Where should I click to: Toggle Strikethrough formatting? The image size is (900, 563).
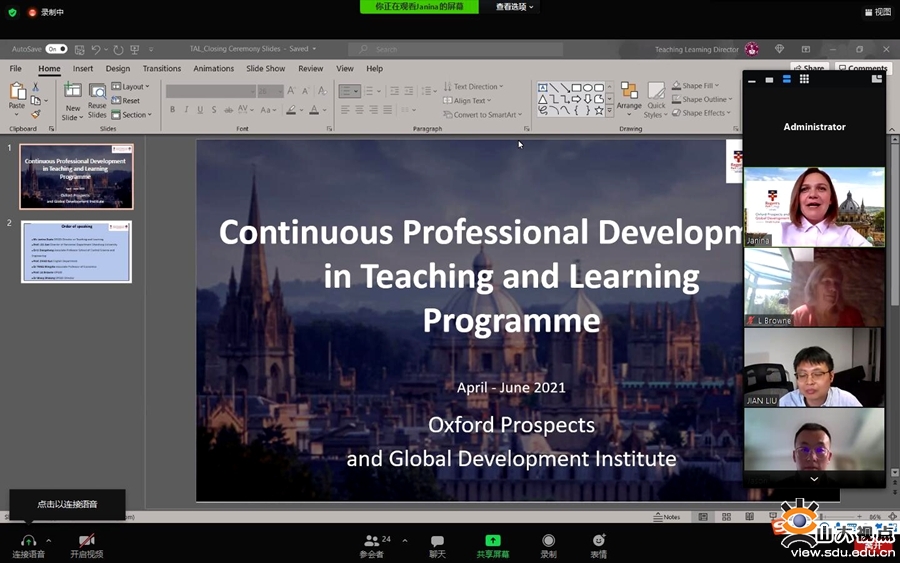tap(228, 109)
